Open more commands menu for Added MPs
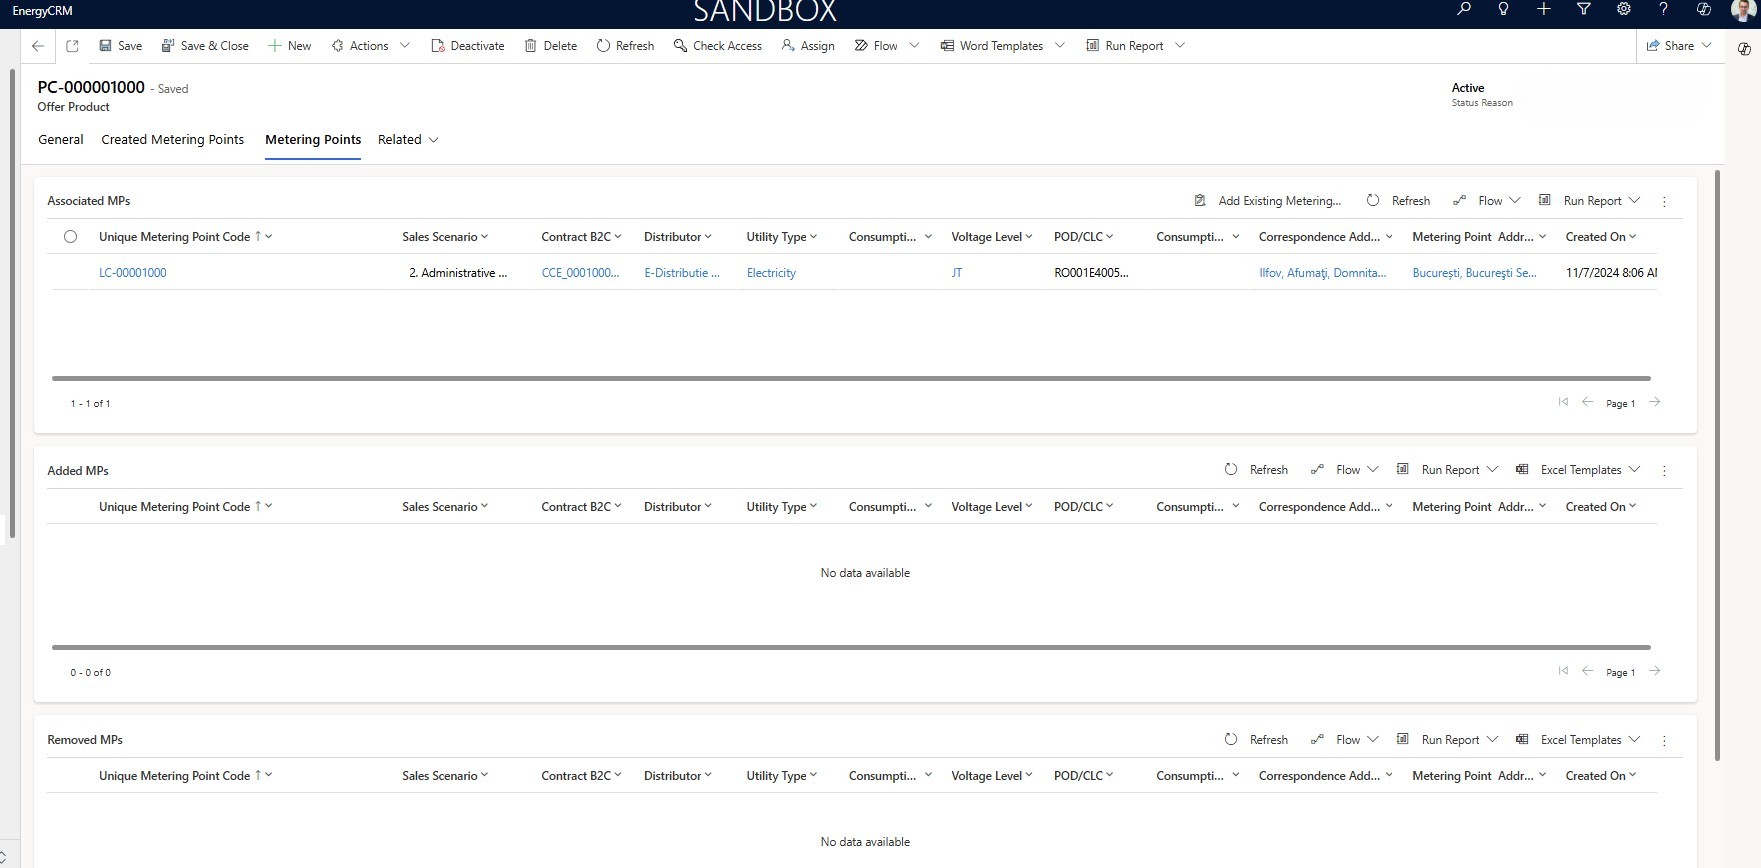The image size is (1761, 868). click(1664, 470)
